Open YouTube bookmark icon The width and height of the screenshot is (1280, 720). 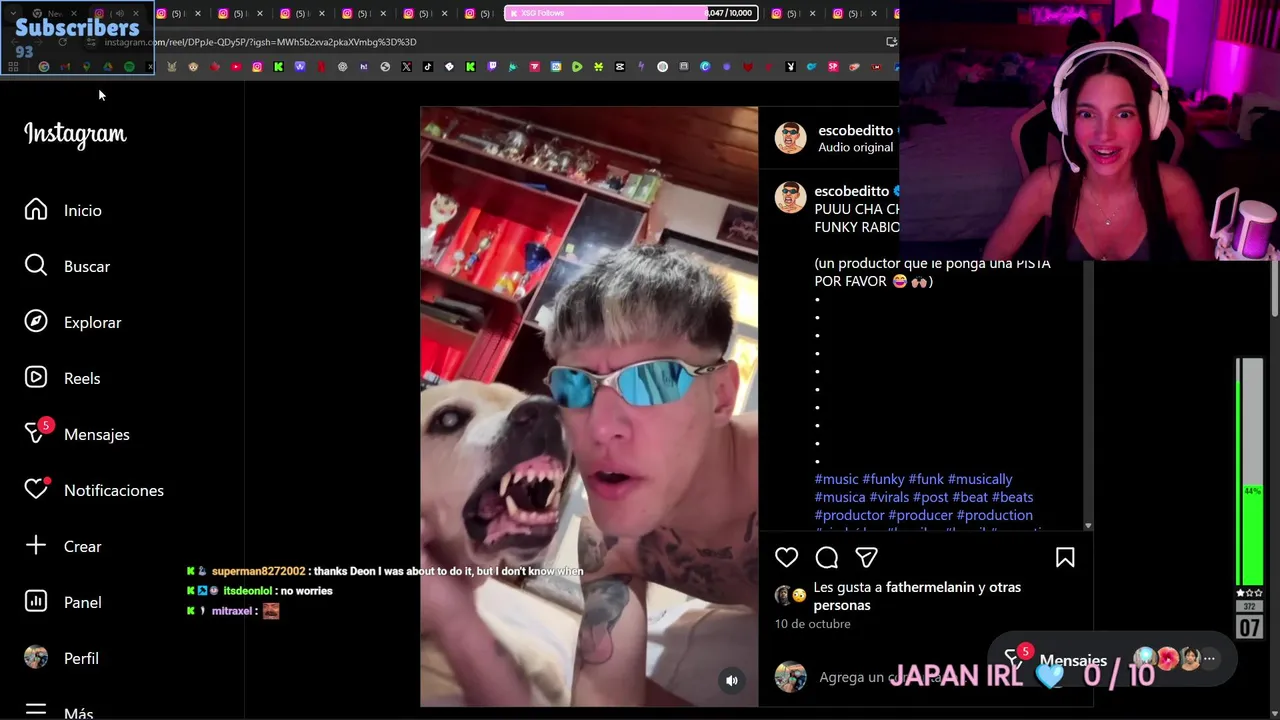tap(236, 67)
